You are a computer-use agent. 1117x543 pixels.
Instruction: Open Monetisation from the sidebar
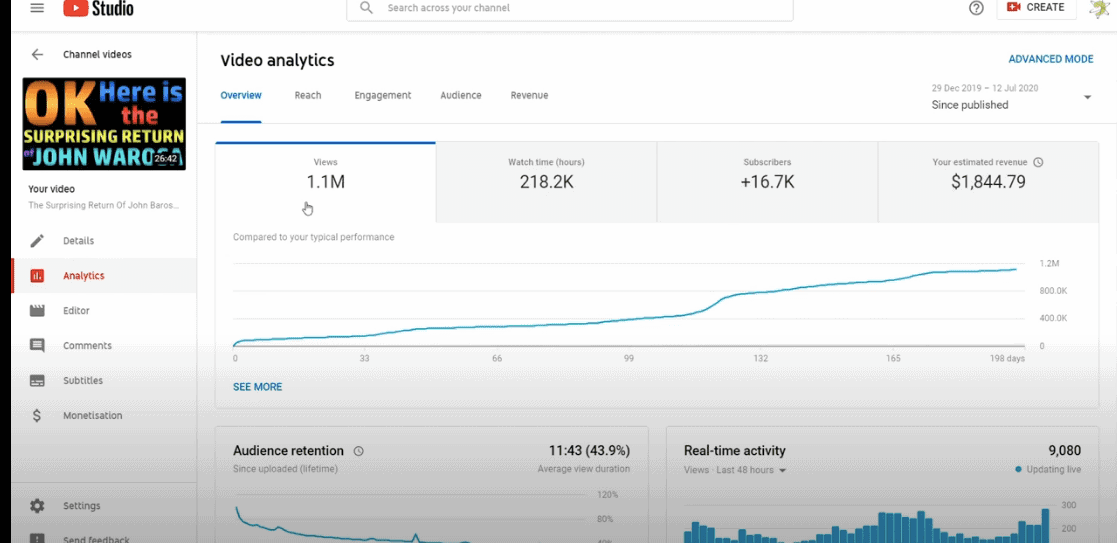[92, 416]
